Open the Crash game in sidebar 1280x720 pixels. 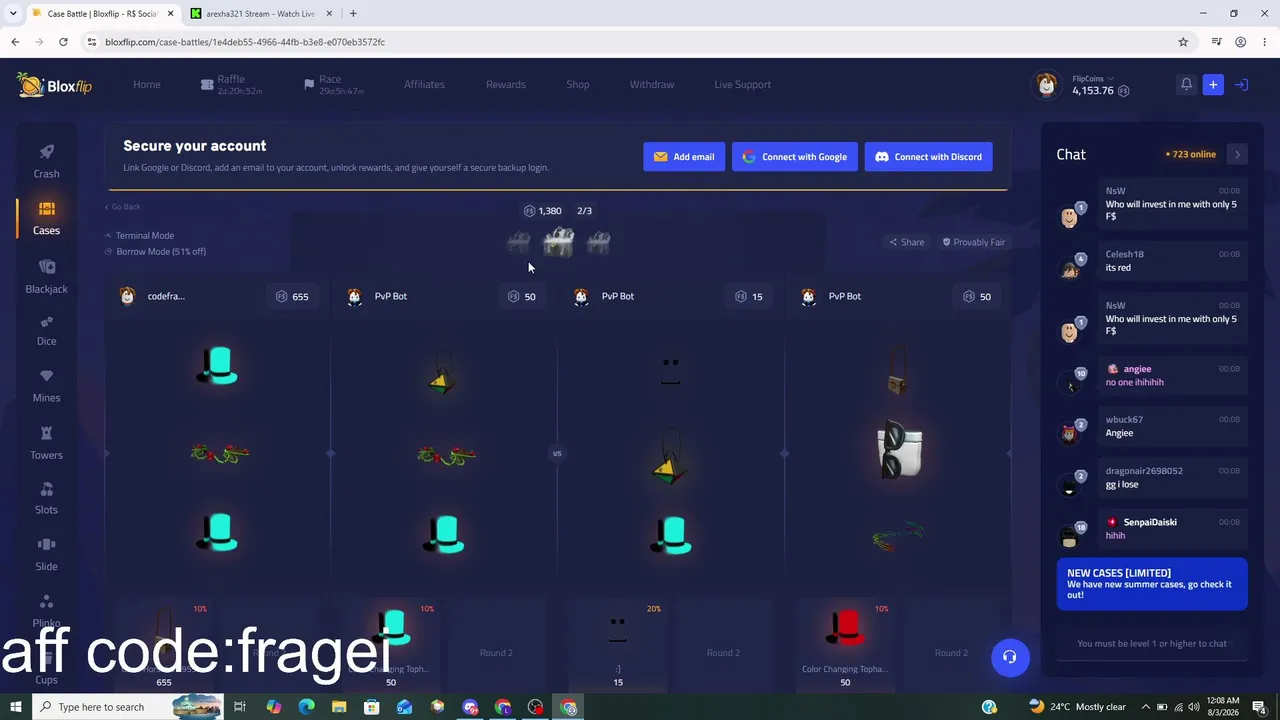(x=46, y=161)
